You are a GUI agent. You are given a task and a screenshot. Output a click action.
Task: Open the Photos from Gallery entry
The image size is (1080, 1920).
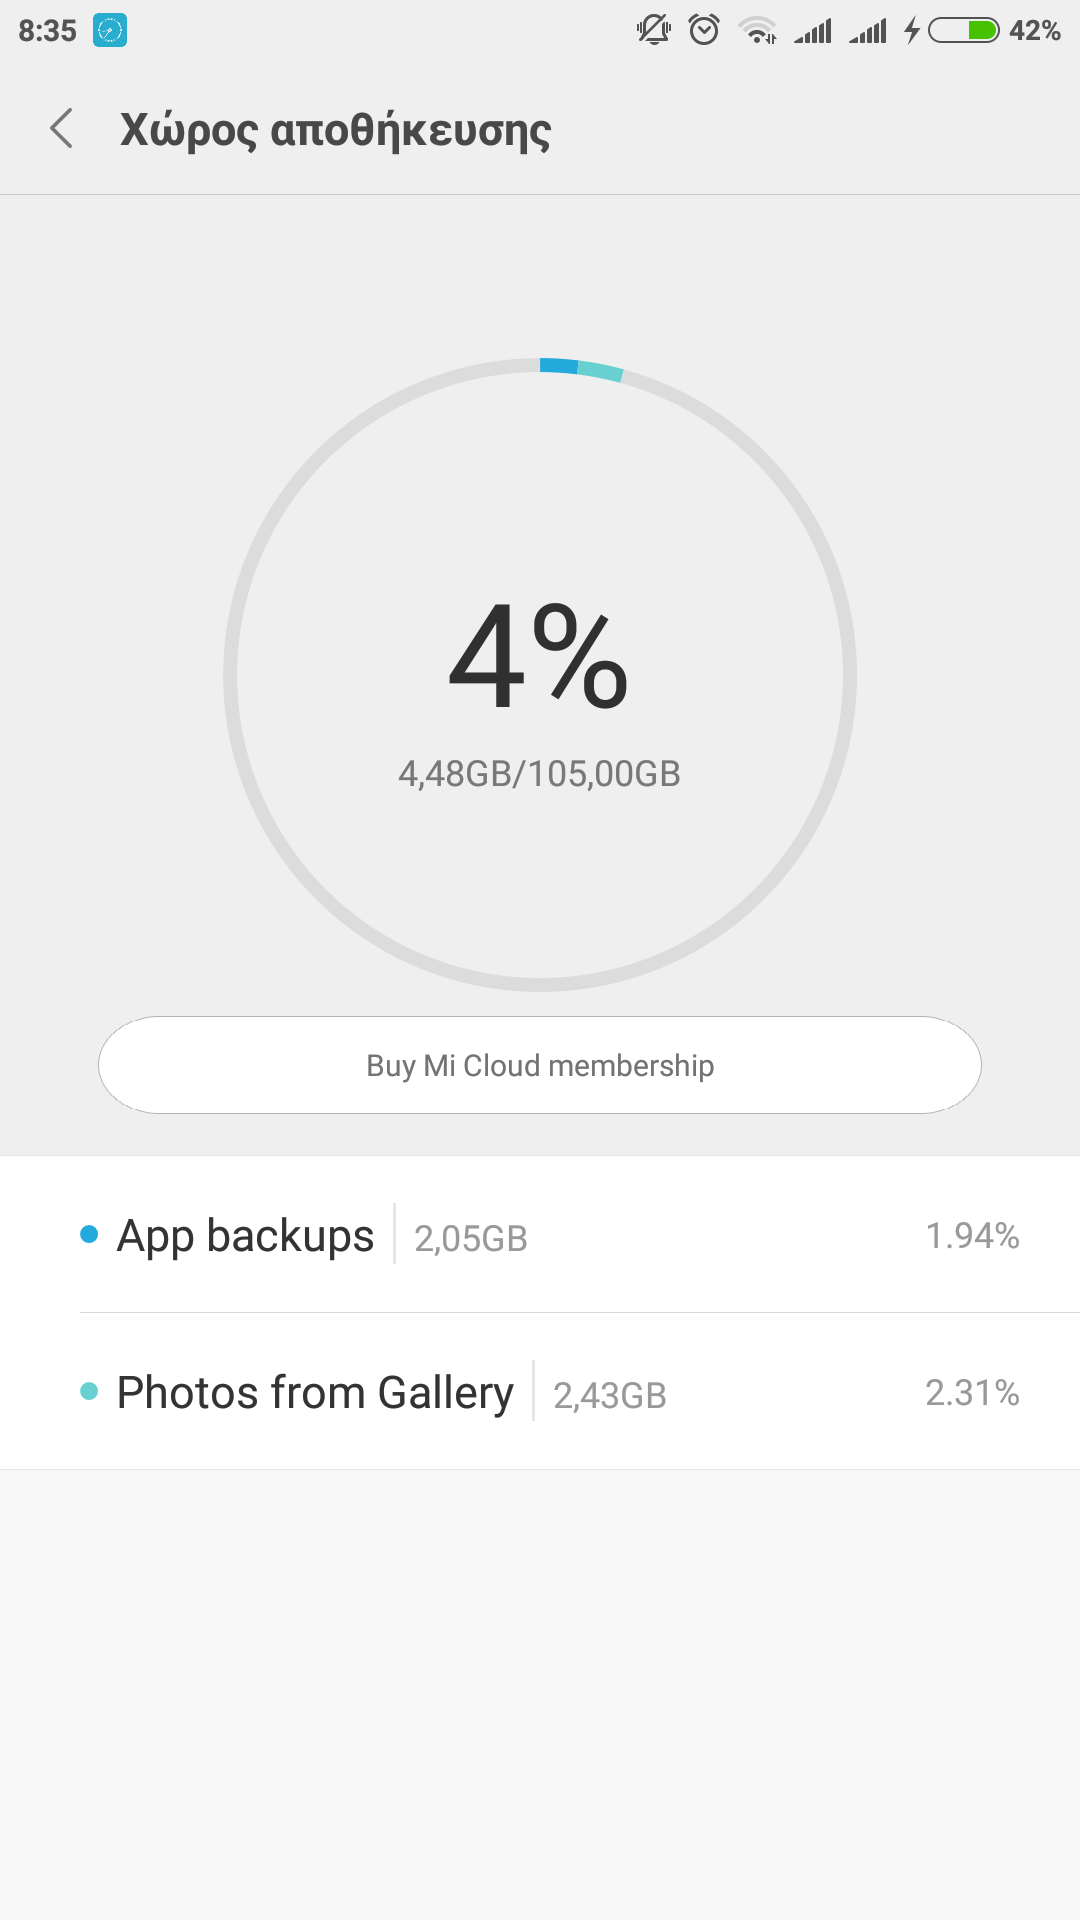[315, 1392]
